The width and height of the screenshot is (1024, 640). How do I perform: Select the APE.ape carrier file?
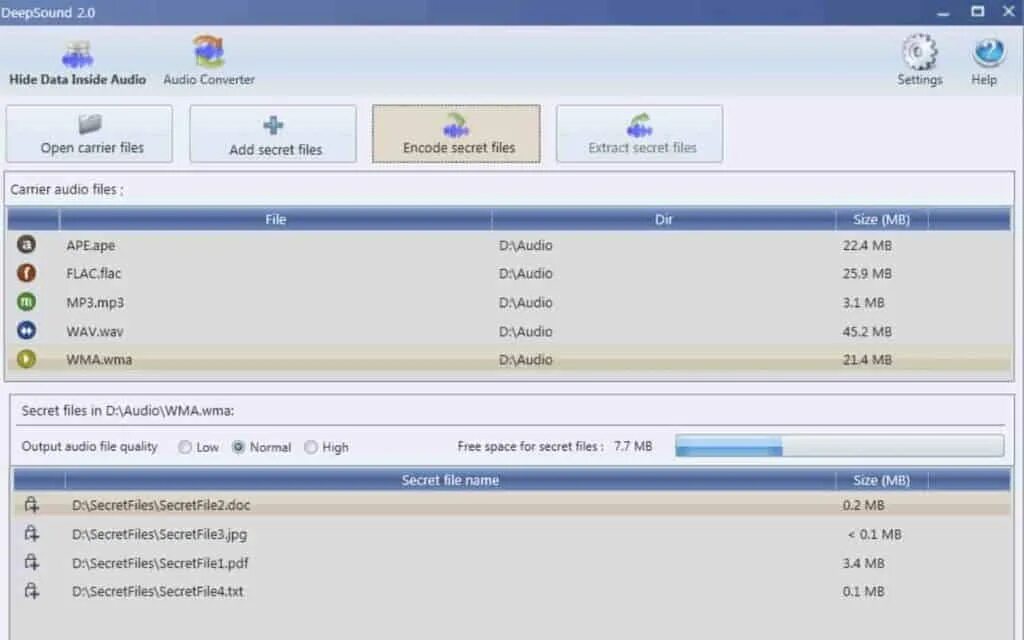tap(509, 246)
